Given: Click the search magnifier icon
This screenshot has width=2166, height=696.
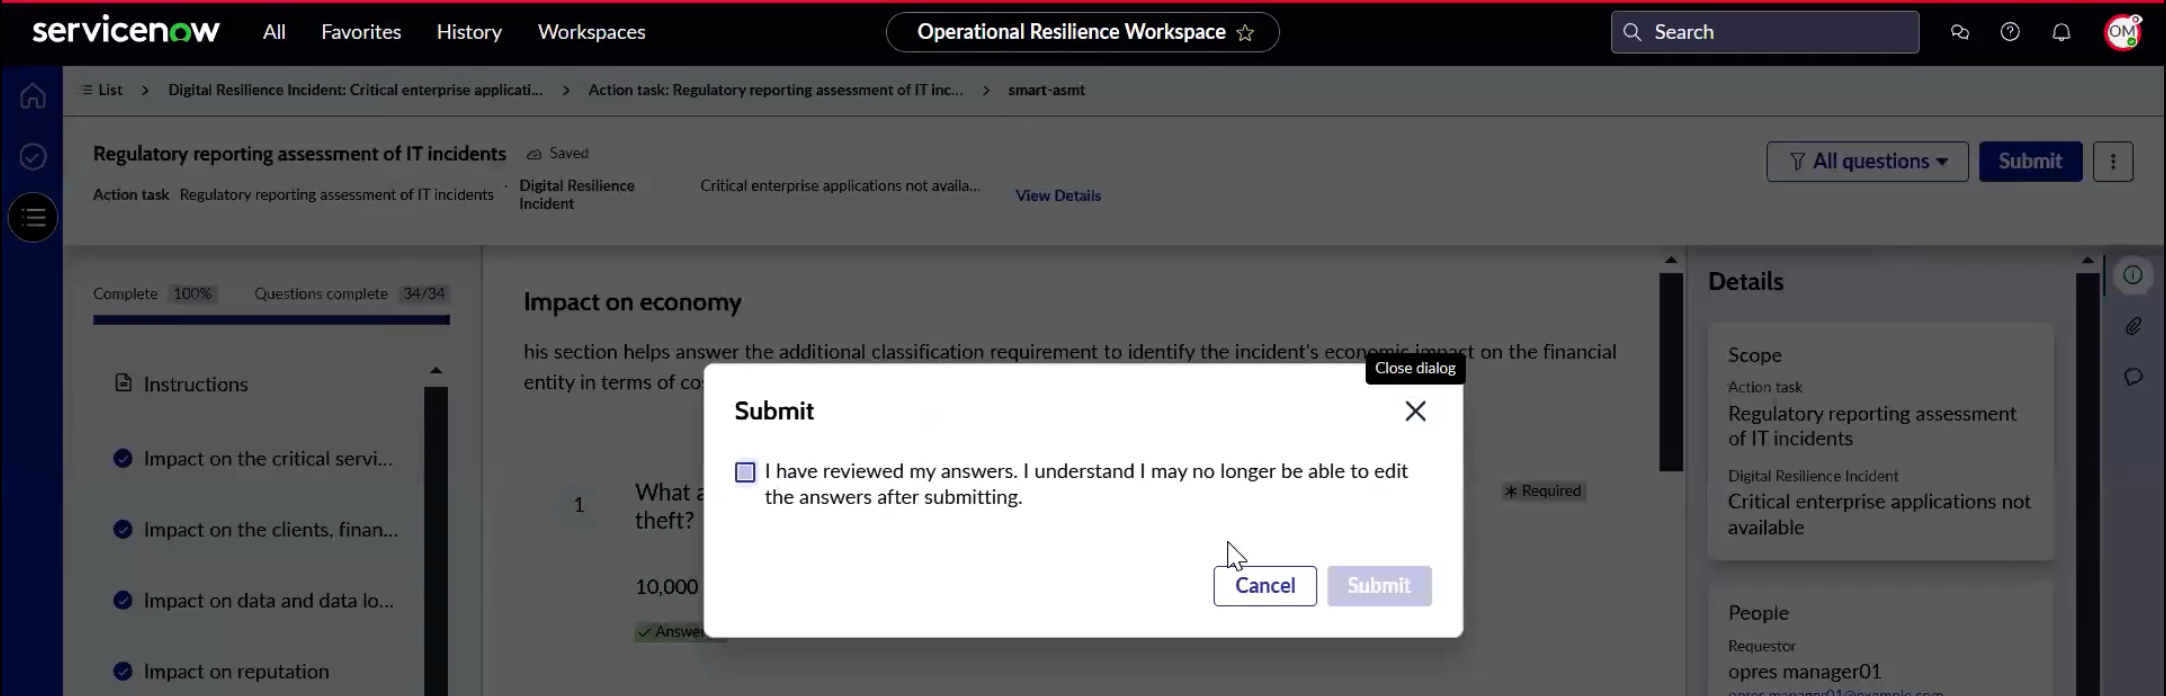Looking at the screenshot, I should point(1632,32).
